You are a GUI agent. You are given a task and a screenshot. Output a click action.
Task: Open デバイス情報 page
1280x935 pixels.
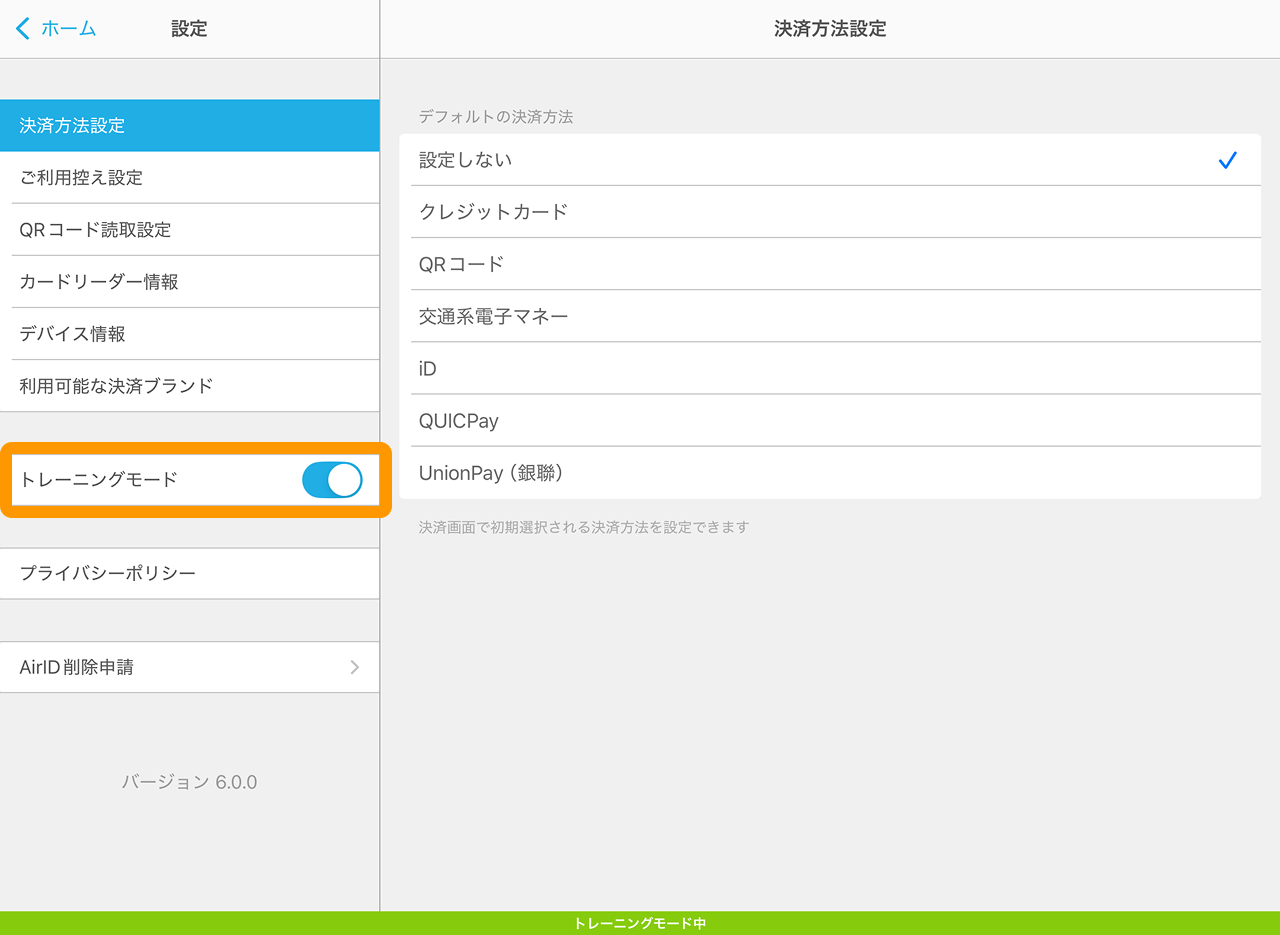(x=190, y=334)
